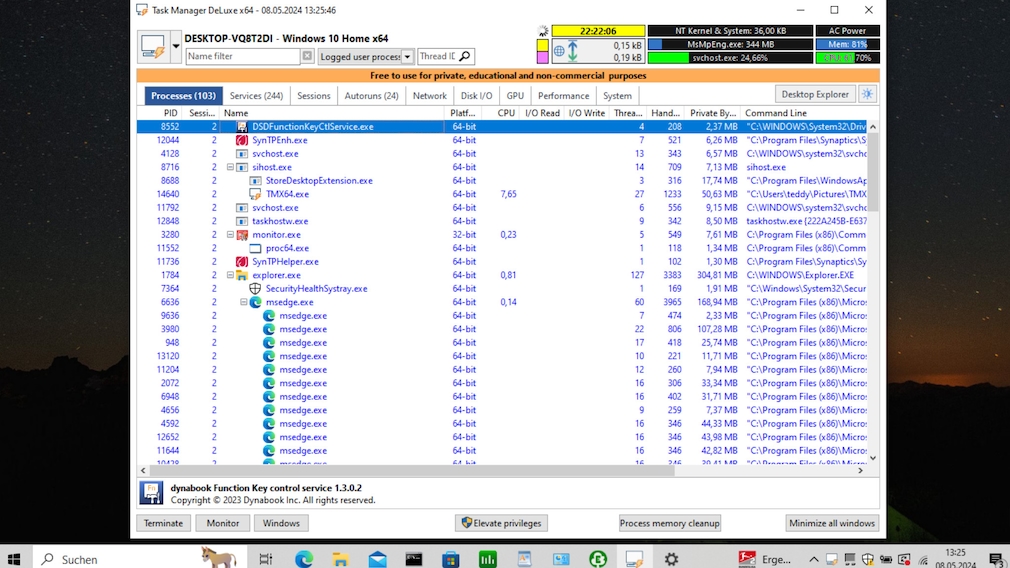Viewport: 1010px width, 568px height.
Task: Click the Minimize all windows button
Action: (832, 524)
